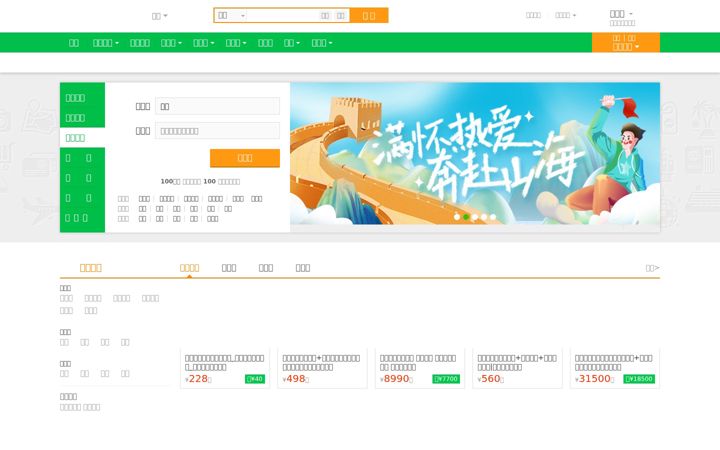Click the first input field in the search form
This screenshot has width=720, height=450.
(217, 106)
